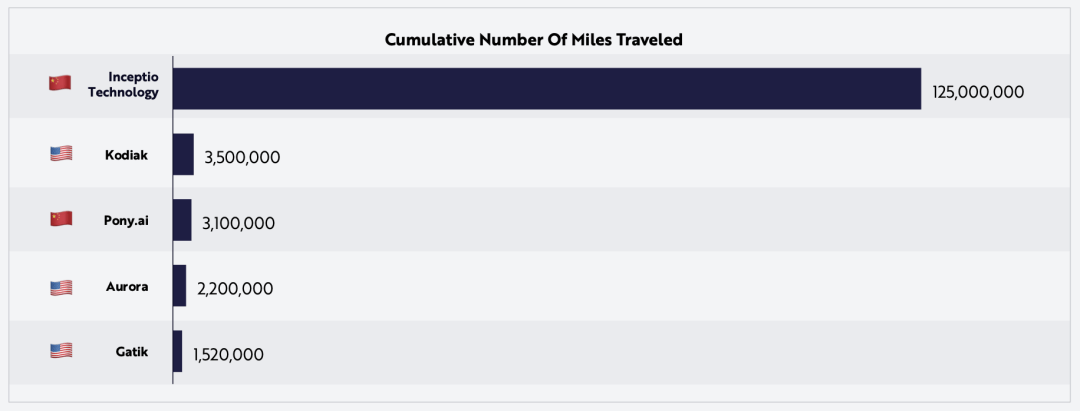Click the Inceptio Technology label

click(123, 84)
